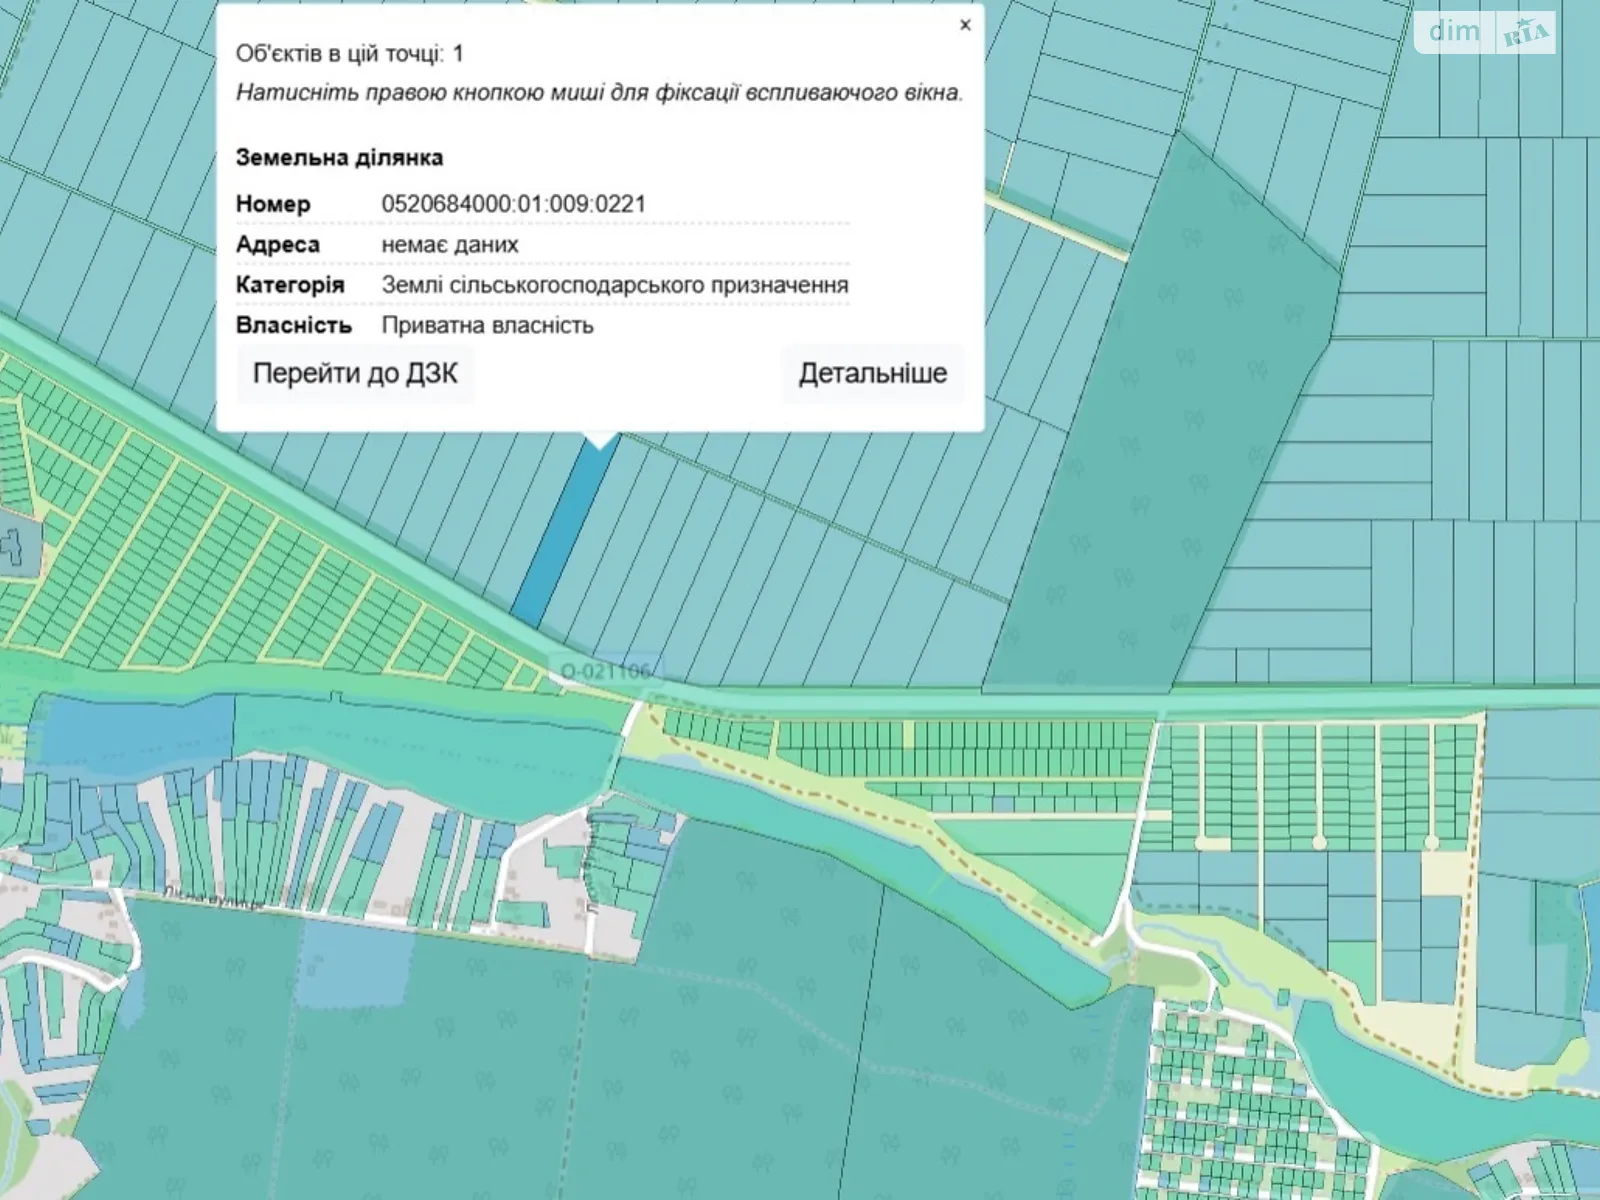The height and width of the screenshot is (1200, 1600).
Task: Click the 'Категорія' field label
Action: [289, 285]
